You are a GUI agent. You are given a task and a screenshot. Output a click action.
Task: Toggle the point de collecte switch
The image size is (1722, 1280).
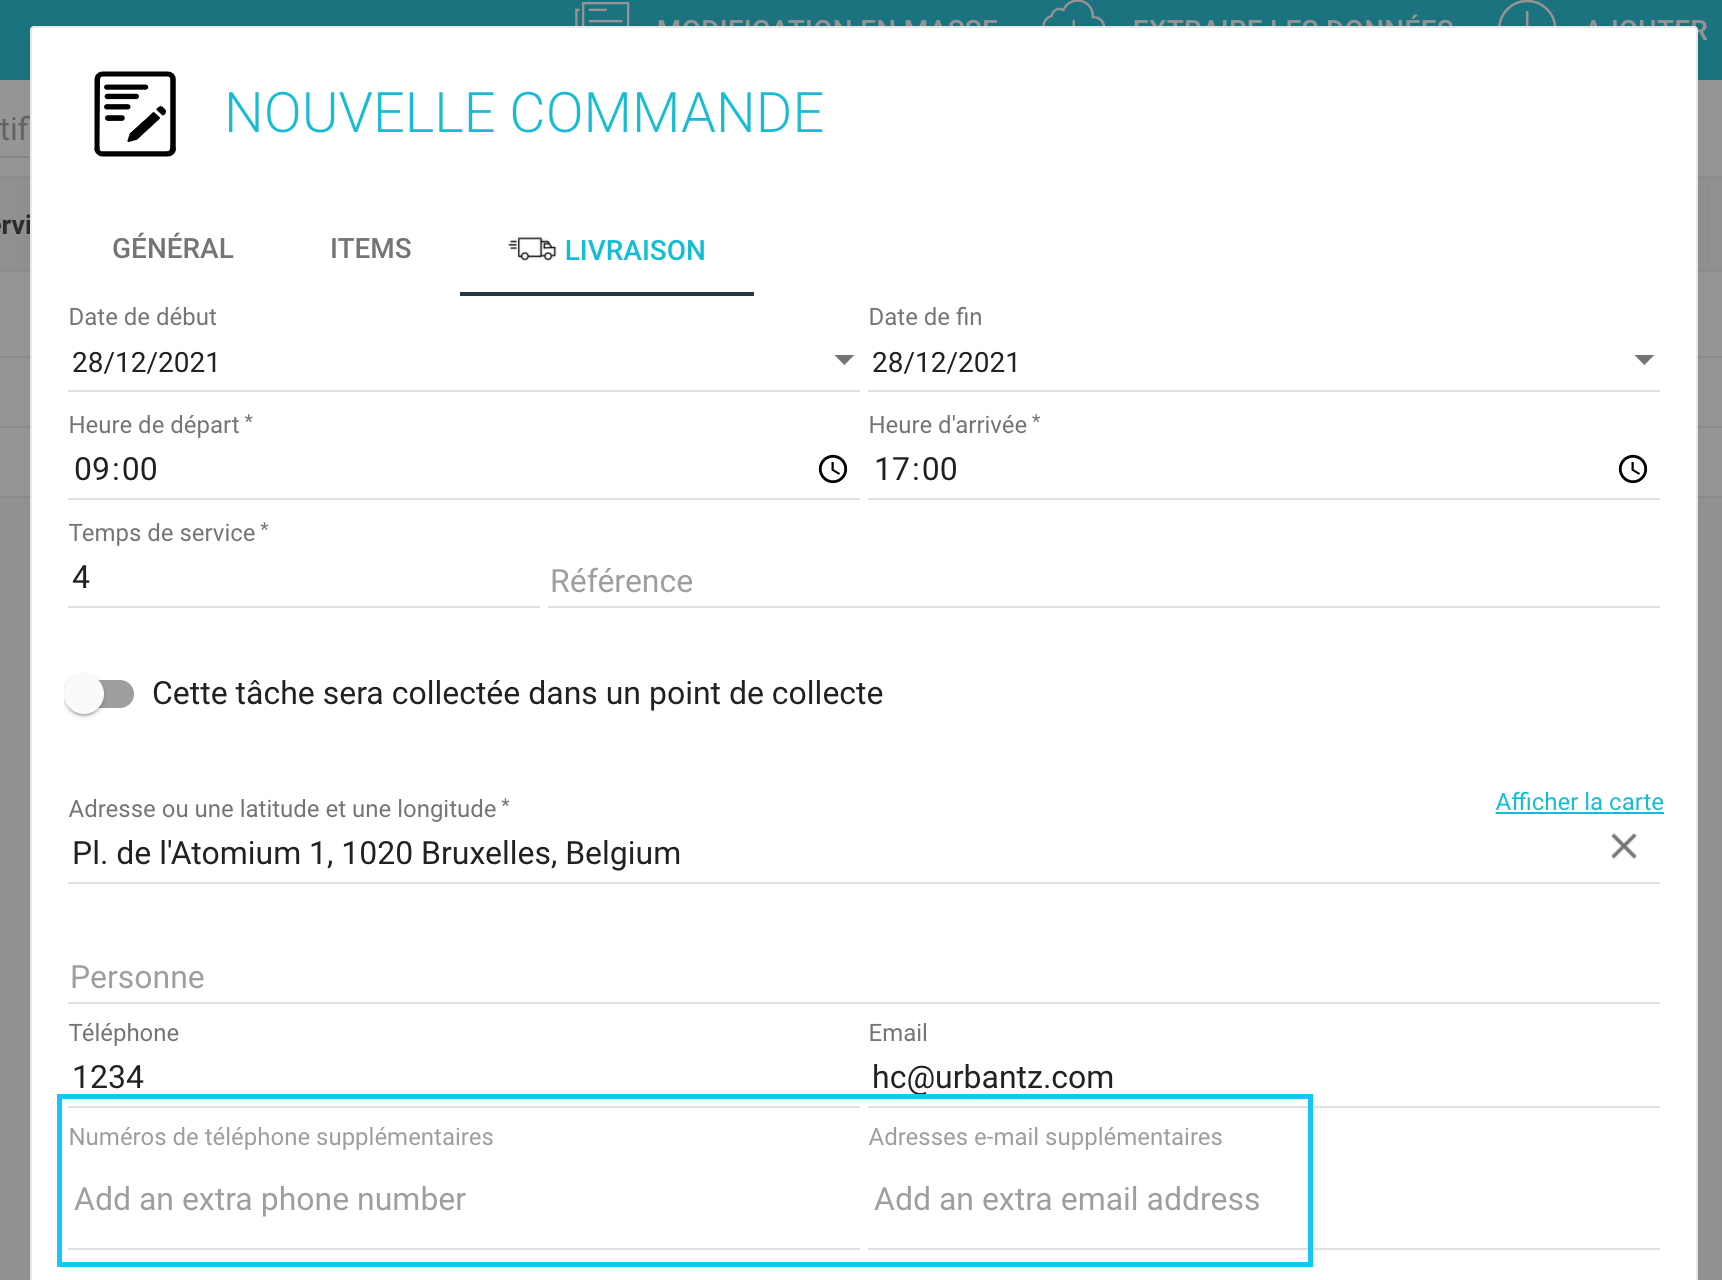[x=99, y=694]
